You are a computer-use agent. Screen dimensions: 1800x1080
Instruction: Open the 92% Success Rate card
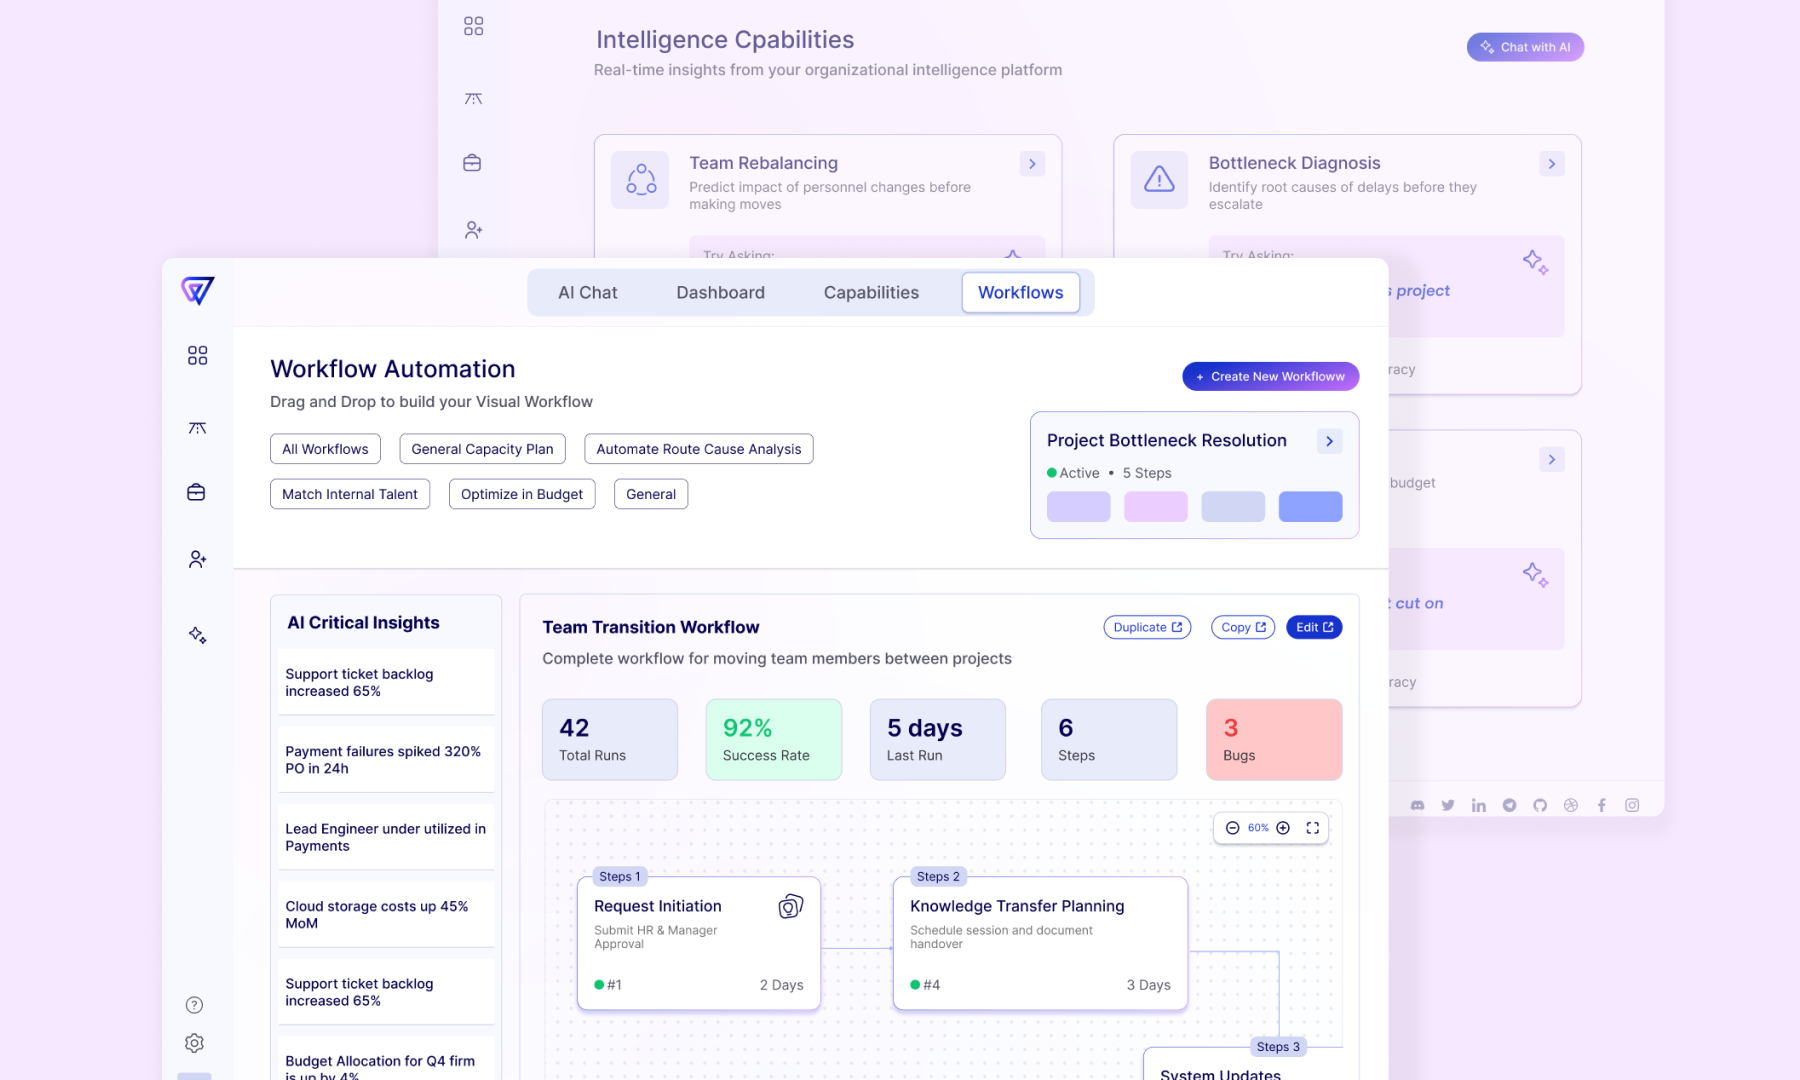773,739
